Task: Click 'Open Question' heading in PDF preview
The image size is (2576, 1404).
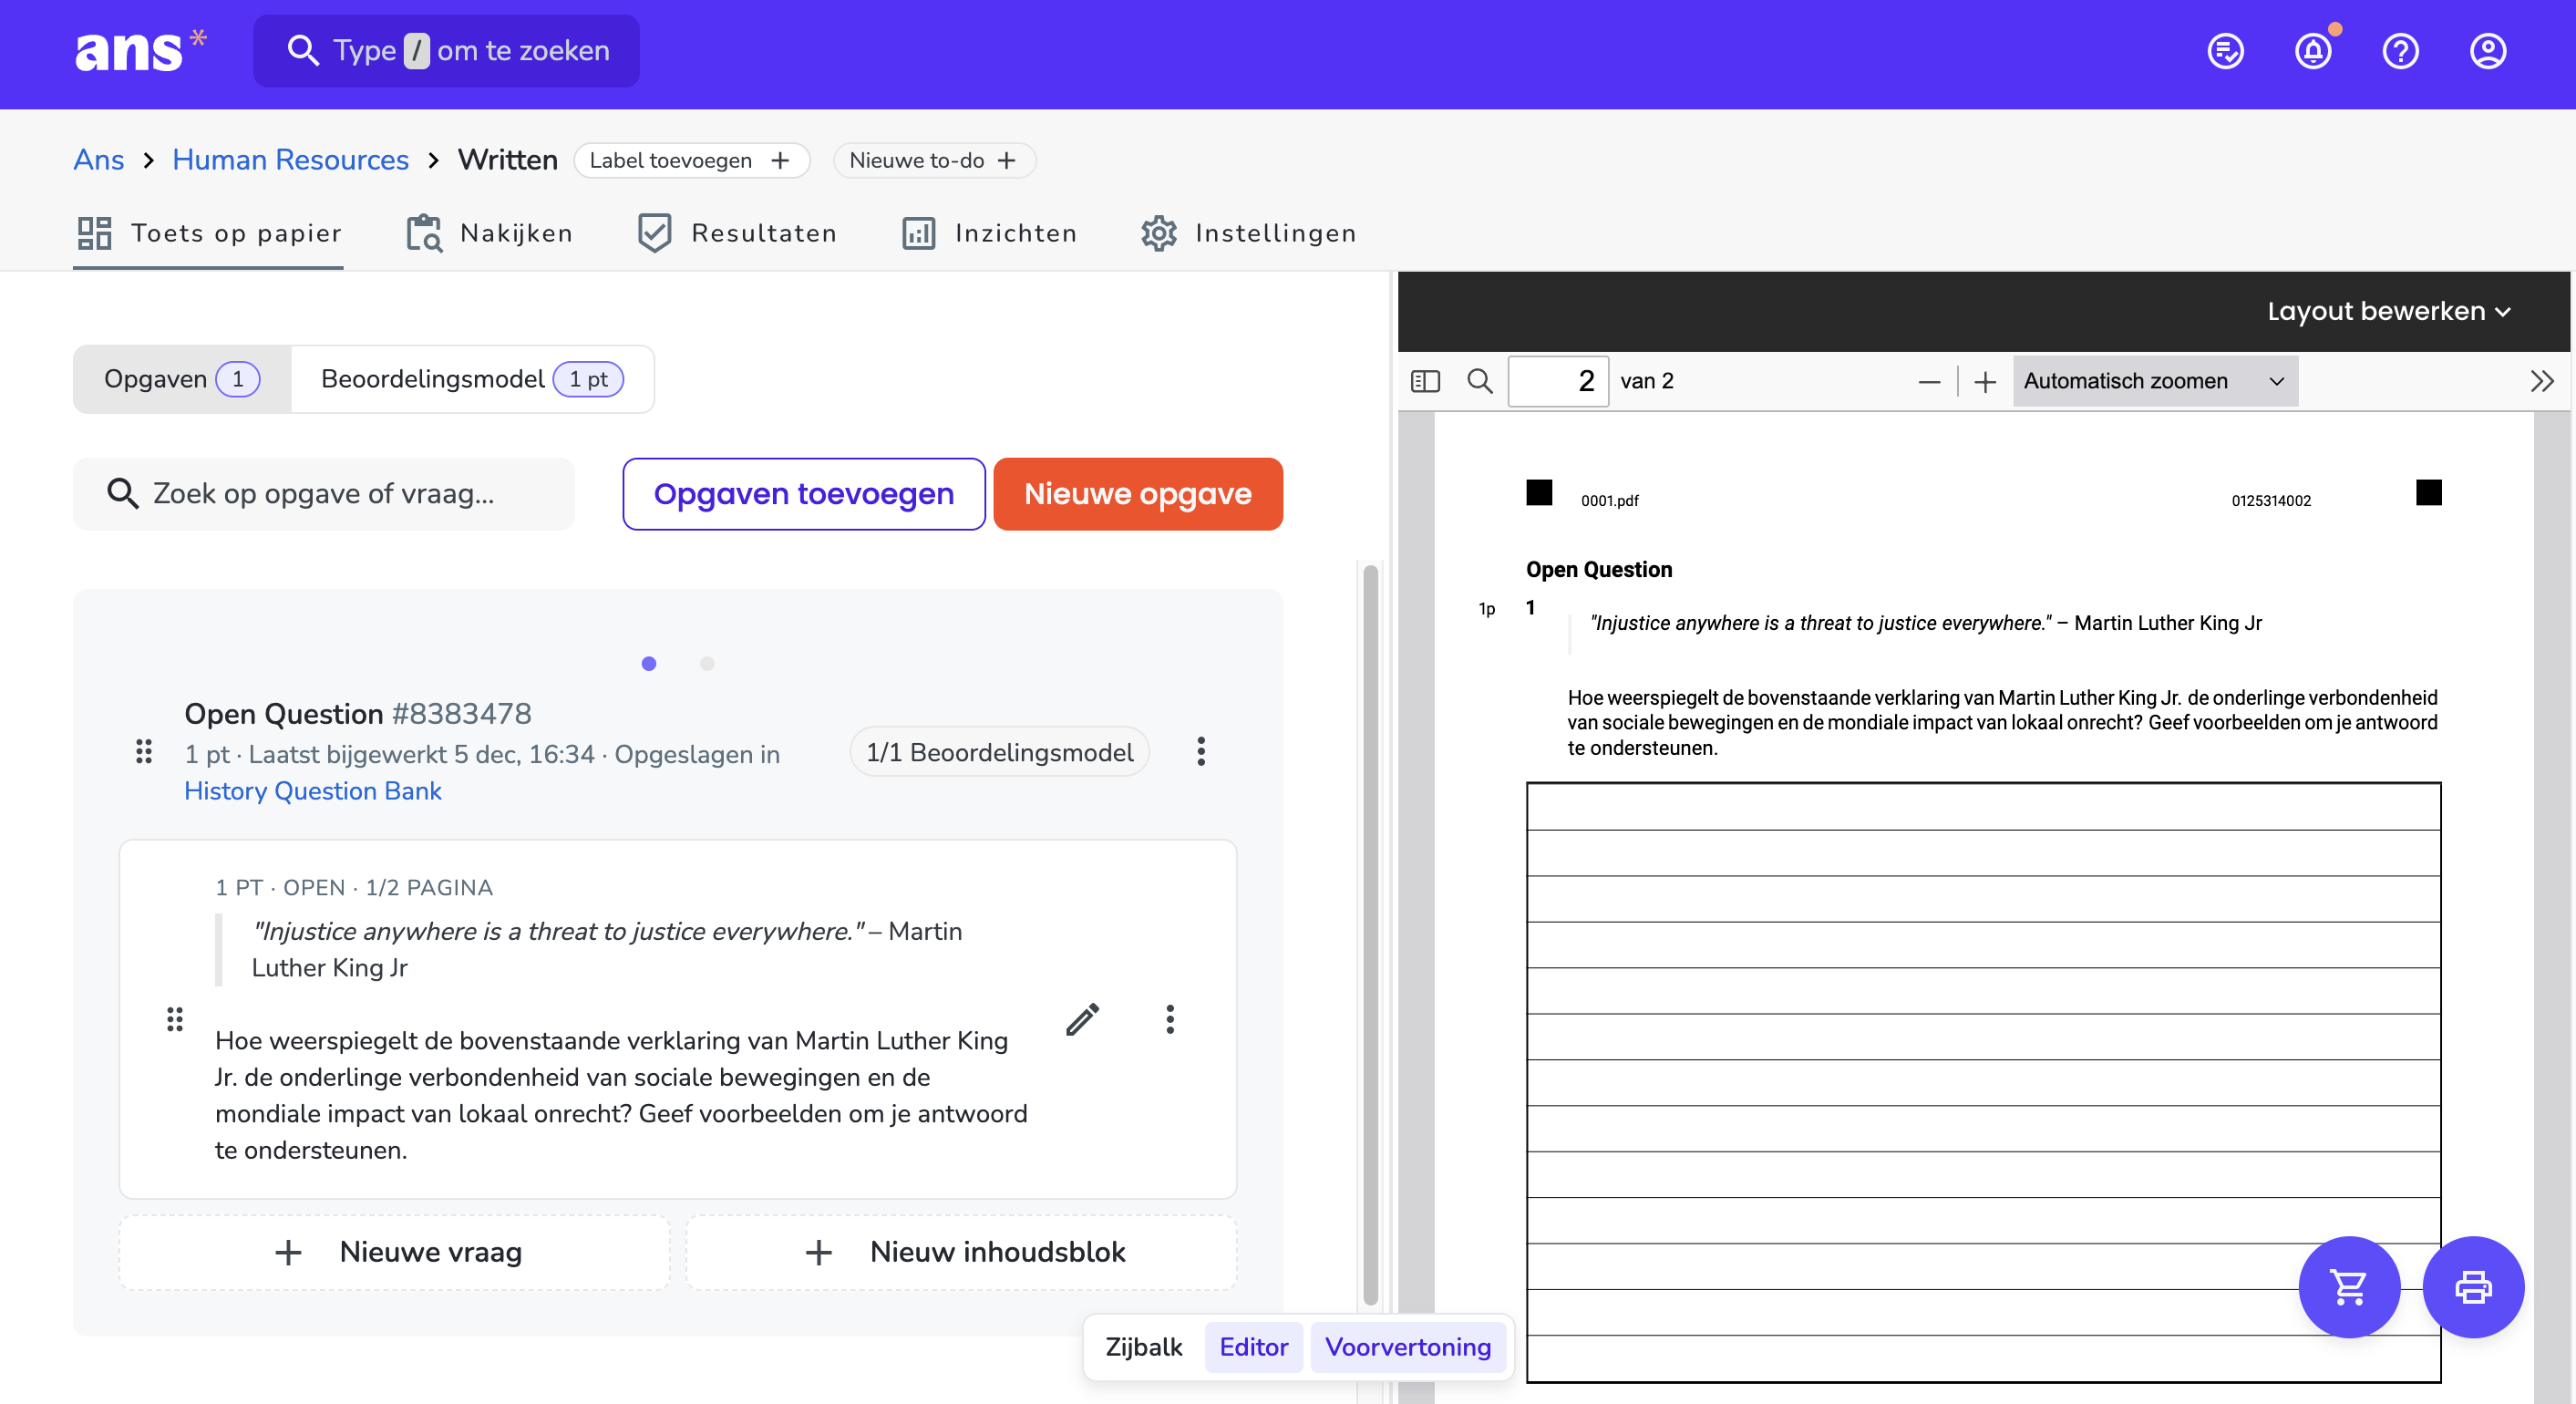Action: [x=1598, y=569]
